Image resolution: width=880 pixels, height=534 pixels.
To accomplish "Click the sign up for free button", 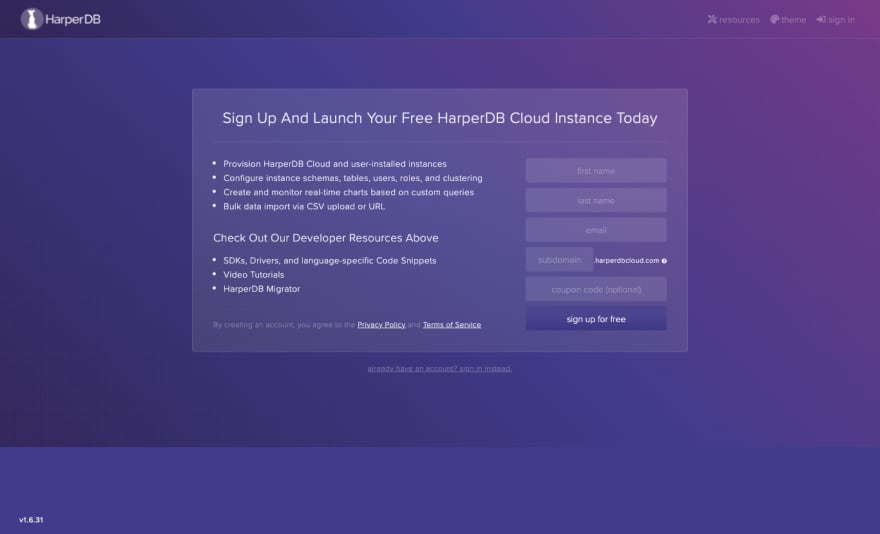I will pos(596,319).
